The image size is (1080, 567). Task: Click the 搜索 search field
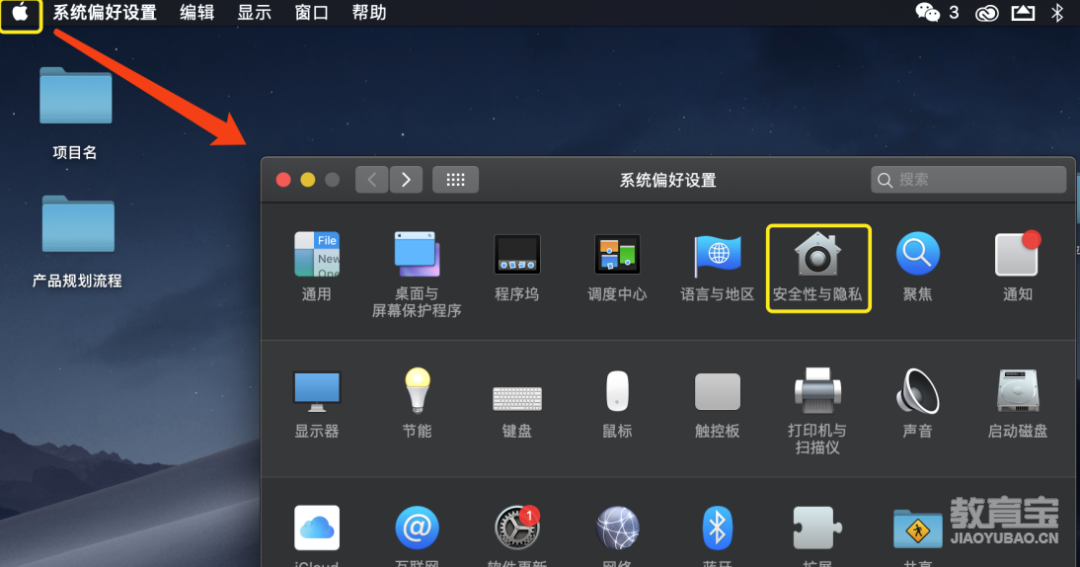pos(968,180)
